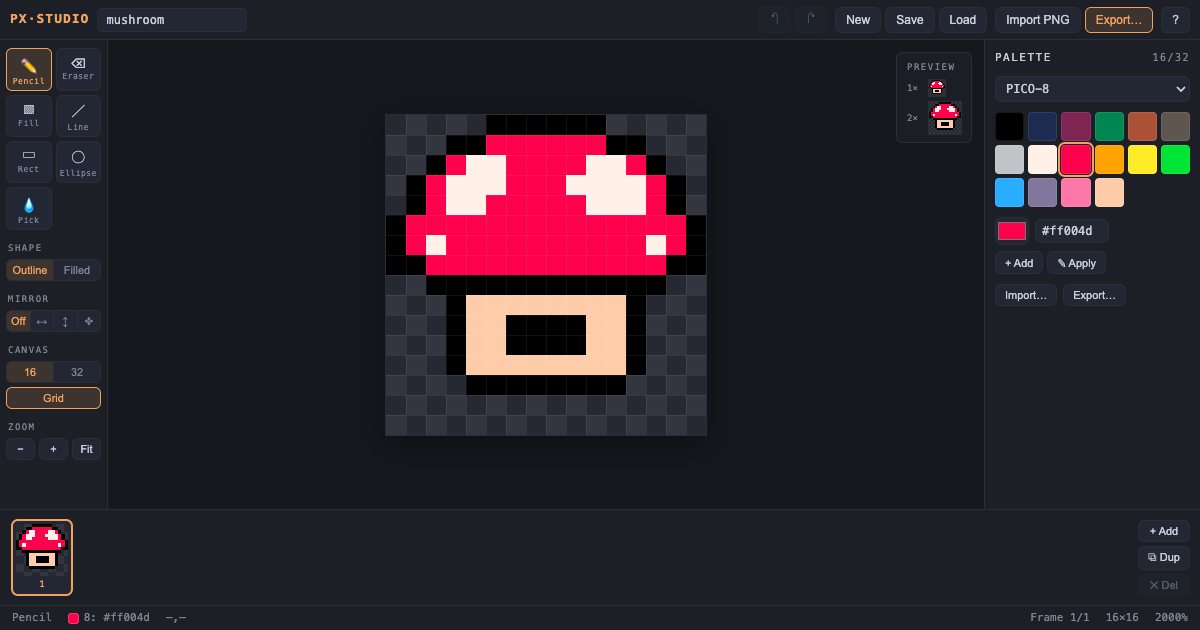Click Save in the top toolbar
Image resolution: width=1200 pixels, height=630 pixels.
click(x=910, y=20)
